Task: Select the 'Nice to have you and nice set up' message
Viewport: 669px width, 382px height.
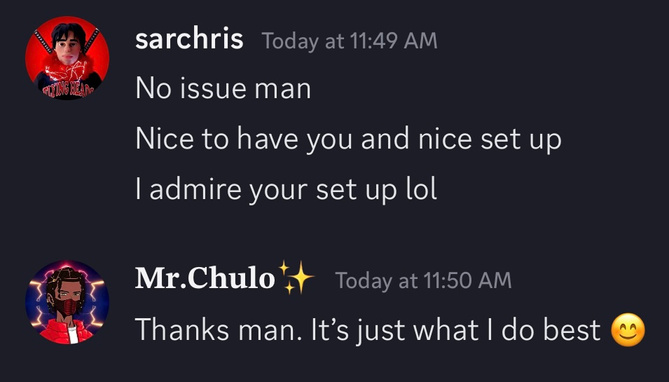Action: [348, 140]
